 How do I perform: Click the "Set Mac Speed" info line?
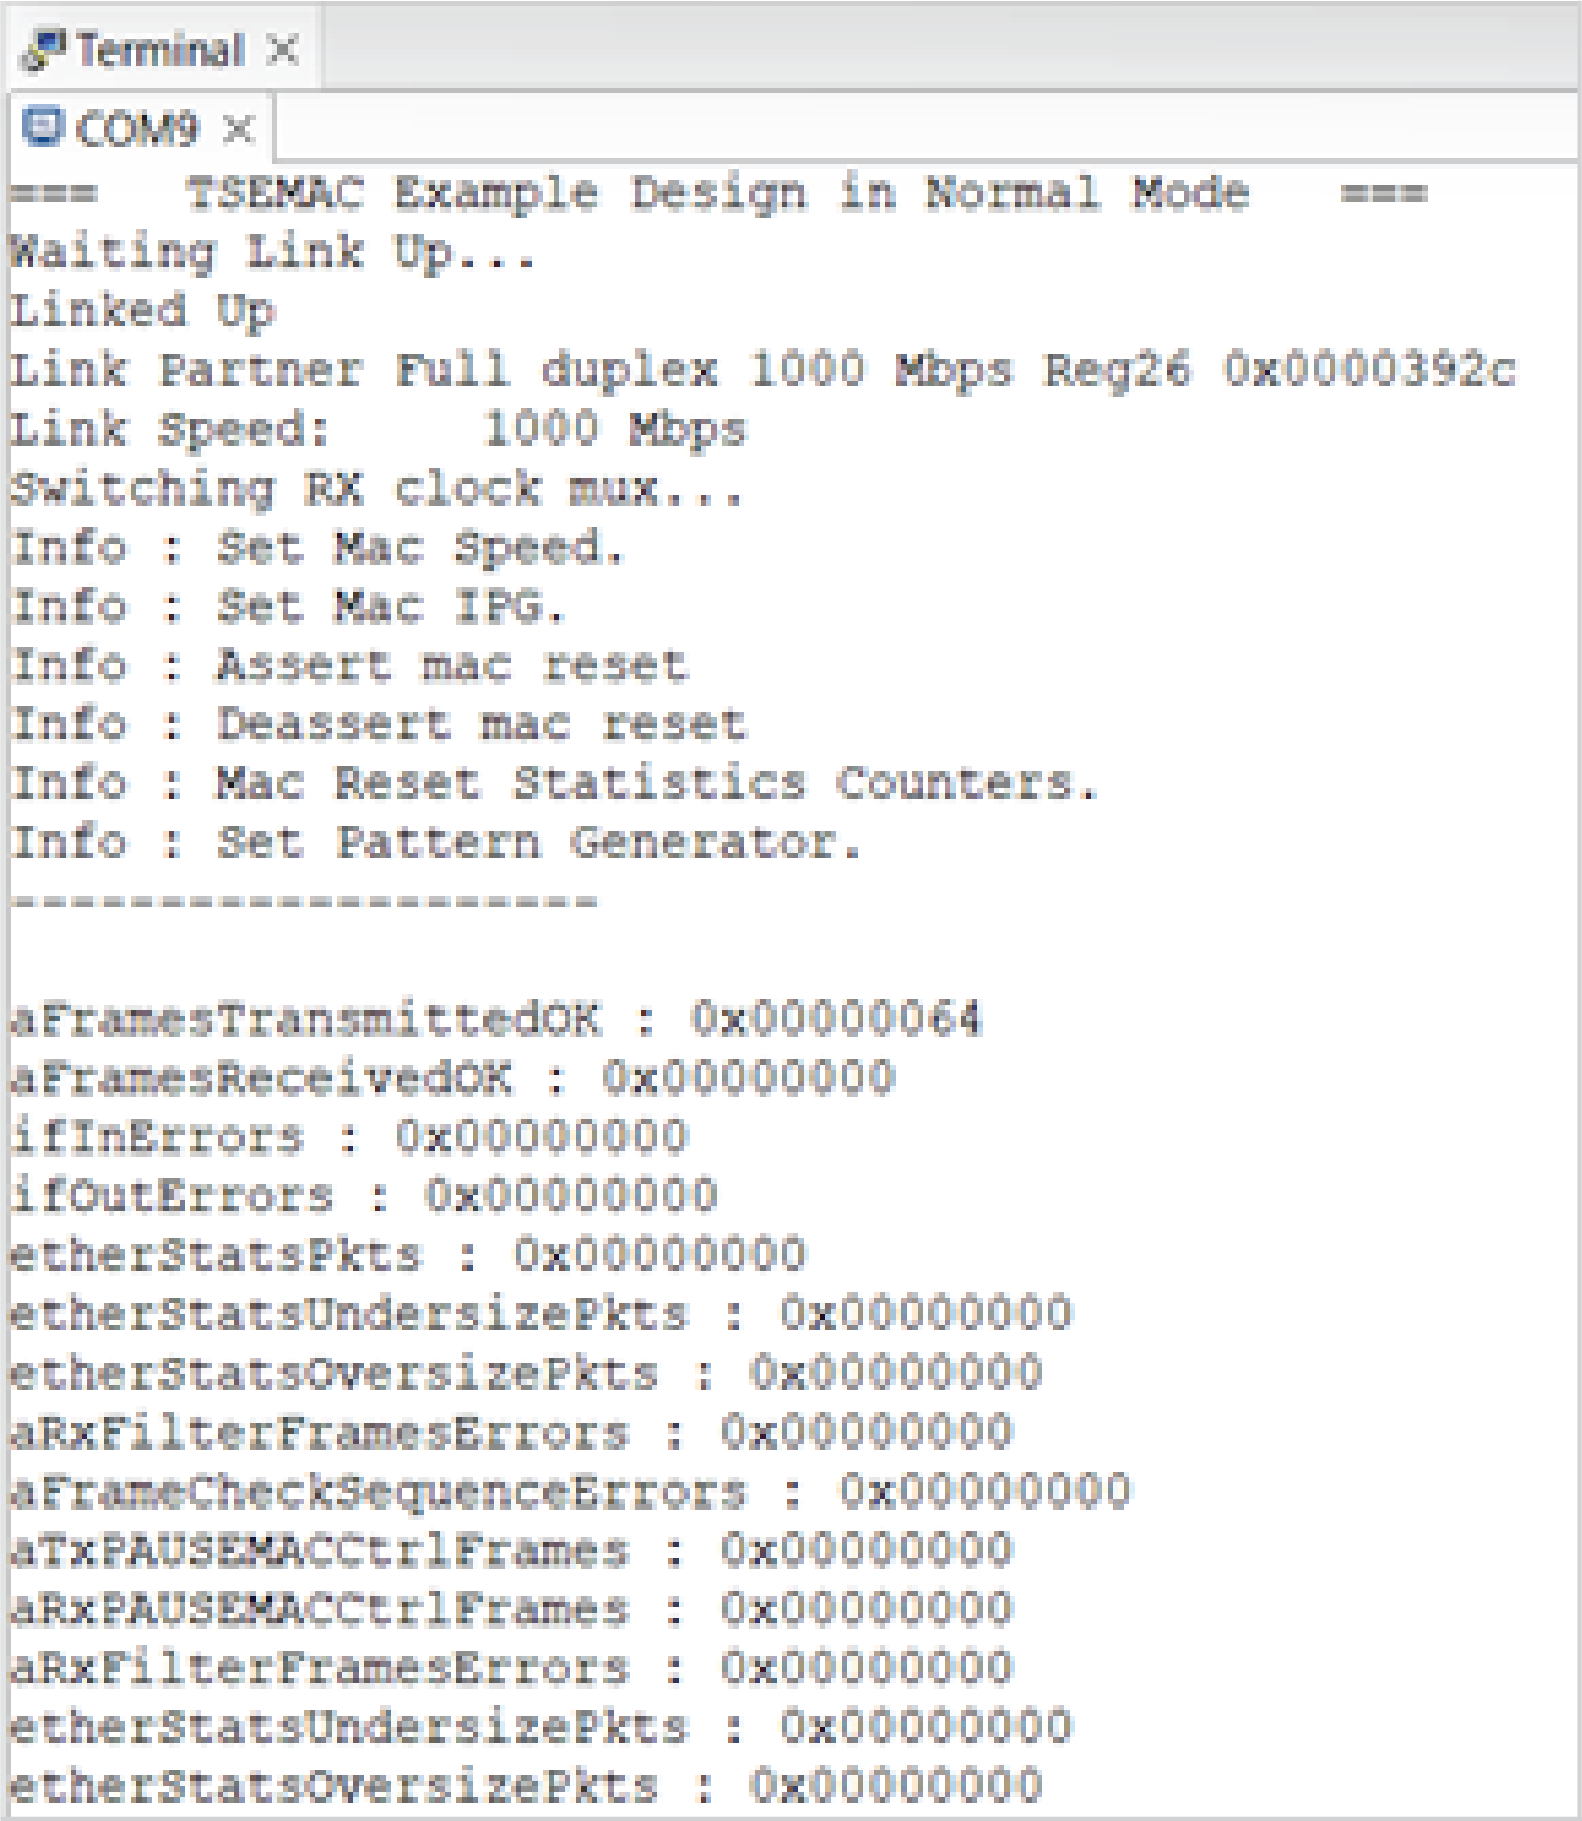318,548
